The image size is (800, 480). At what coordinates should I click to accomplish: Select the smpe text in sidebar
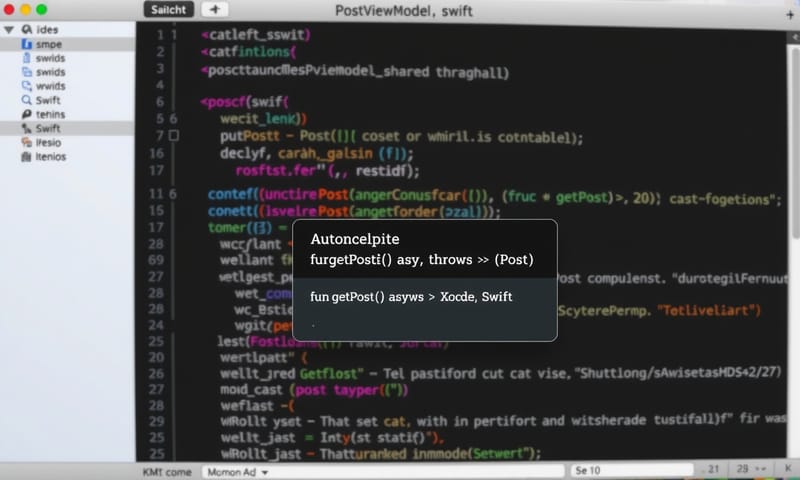coord(49,44)
